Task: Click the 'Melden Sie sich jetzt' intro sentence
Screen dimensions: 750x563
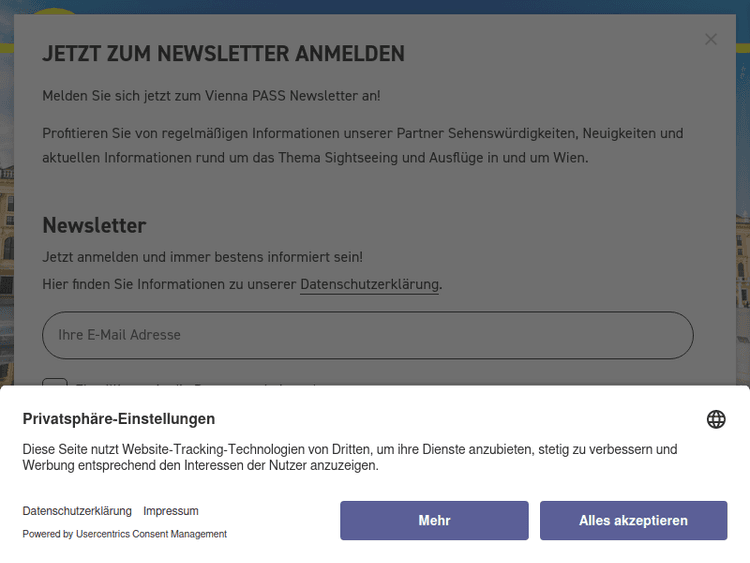Action: 211,96
